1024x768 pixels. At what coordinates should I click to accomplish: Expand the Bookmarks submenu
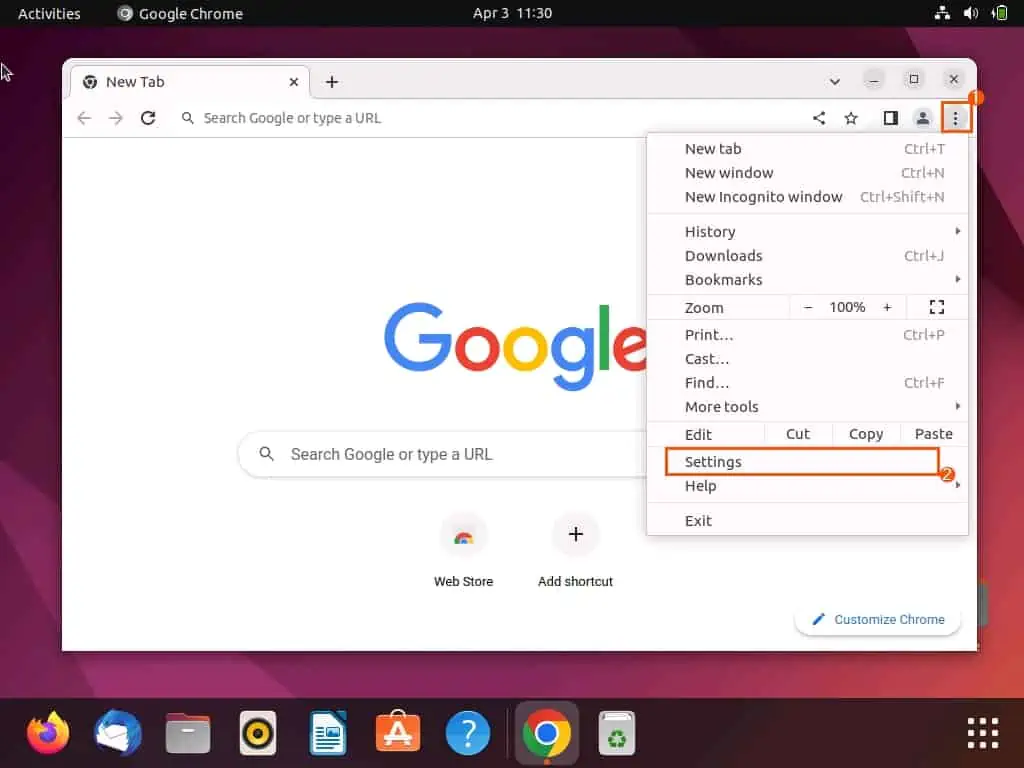pyautogui.click(x=724, y=280)
